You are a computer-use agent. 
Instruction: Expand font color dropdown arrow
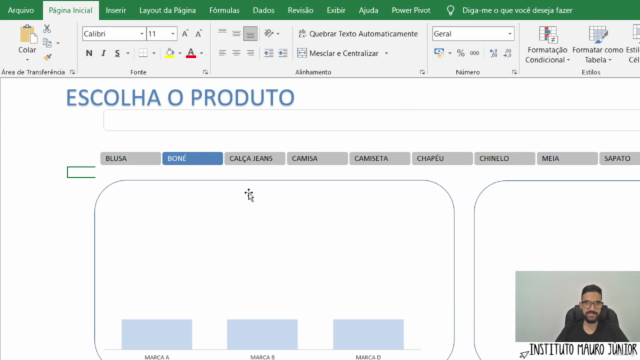[201, 53]
